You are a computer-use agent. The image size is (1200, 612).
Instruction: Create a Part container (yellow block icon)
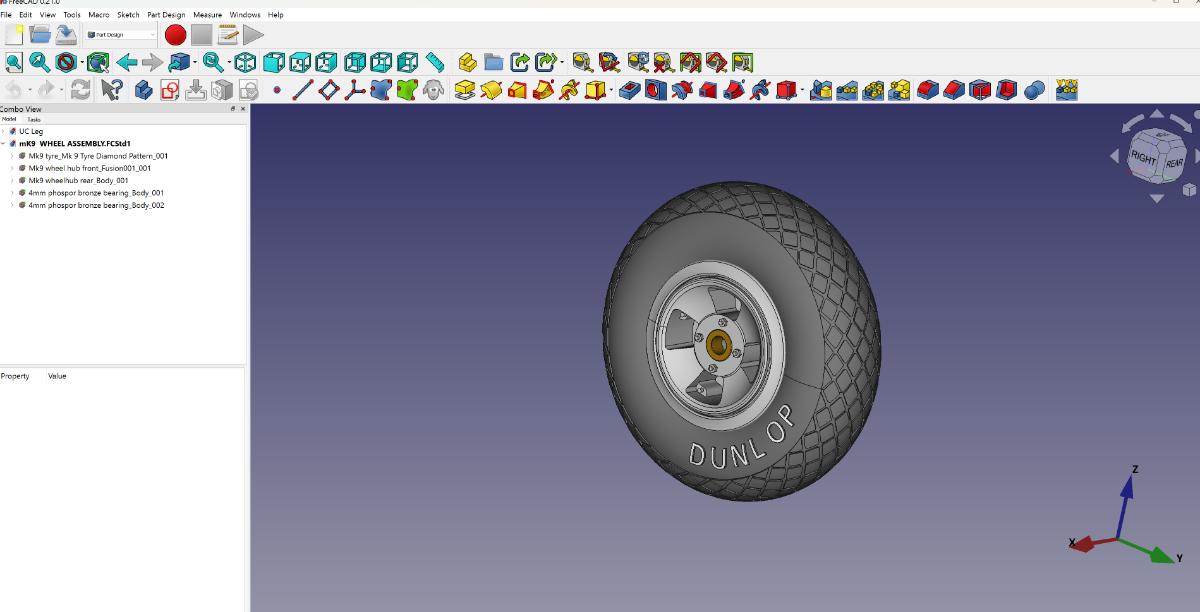(467, 63)
